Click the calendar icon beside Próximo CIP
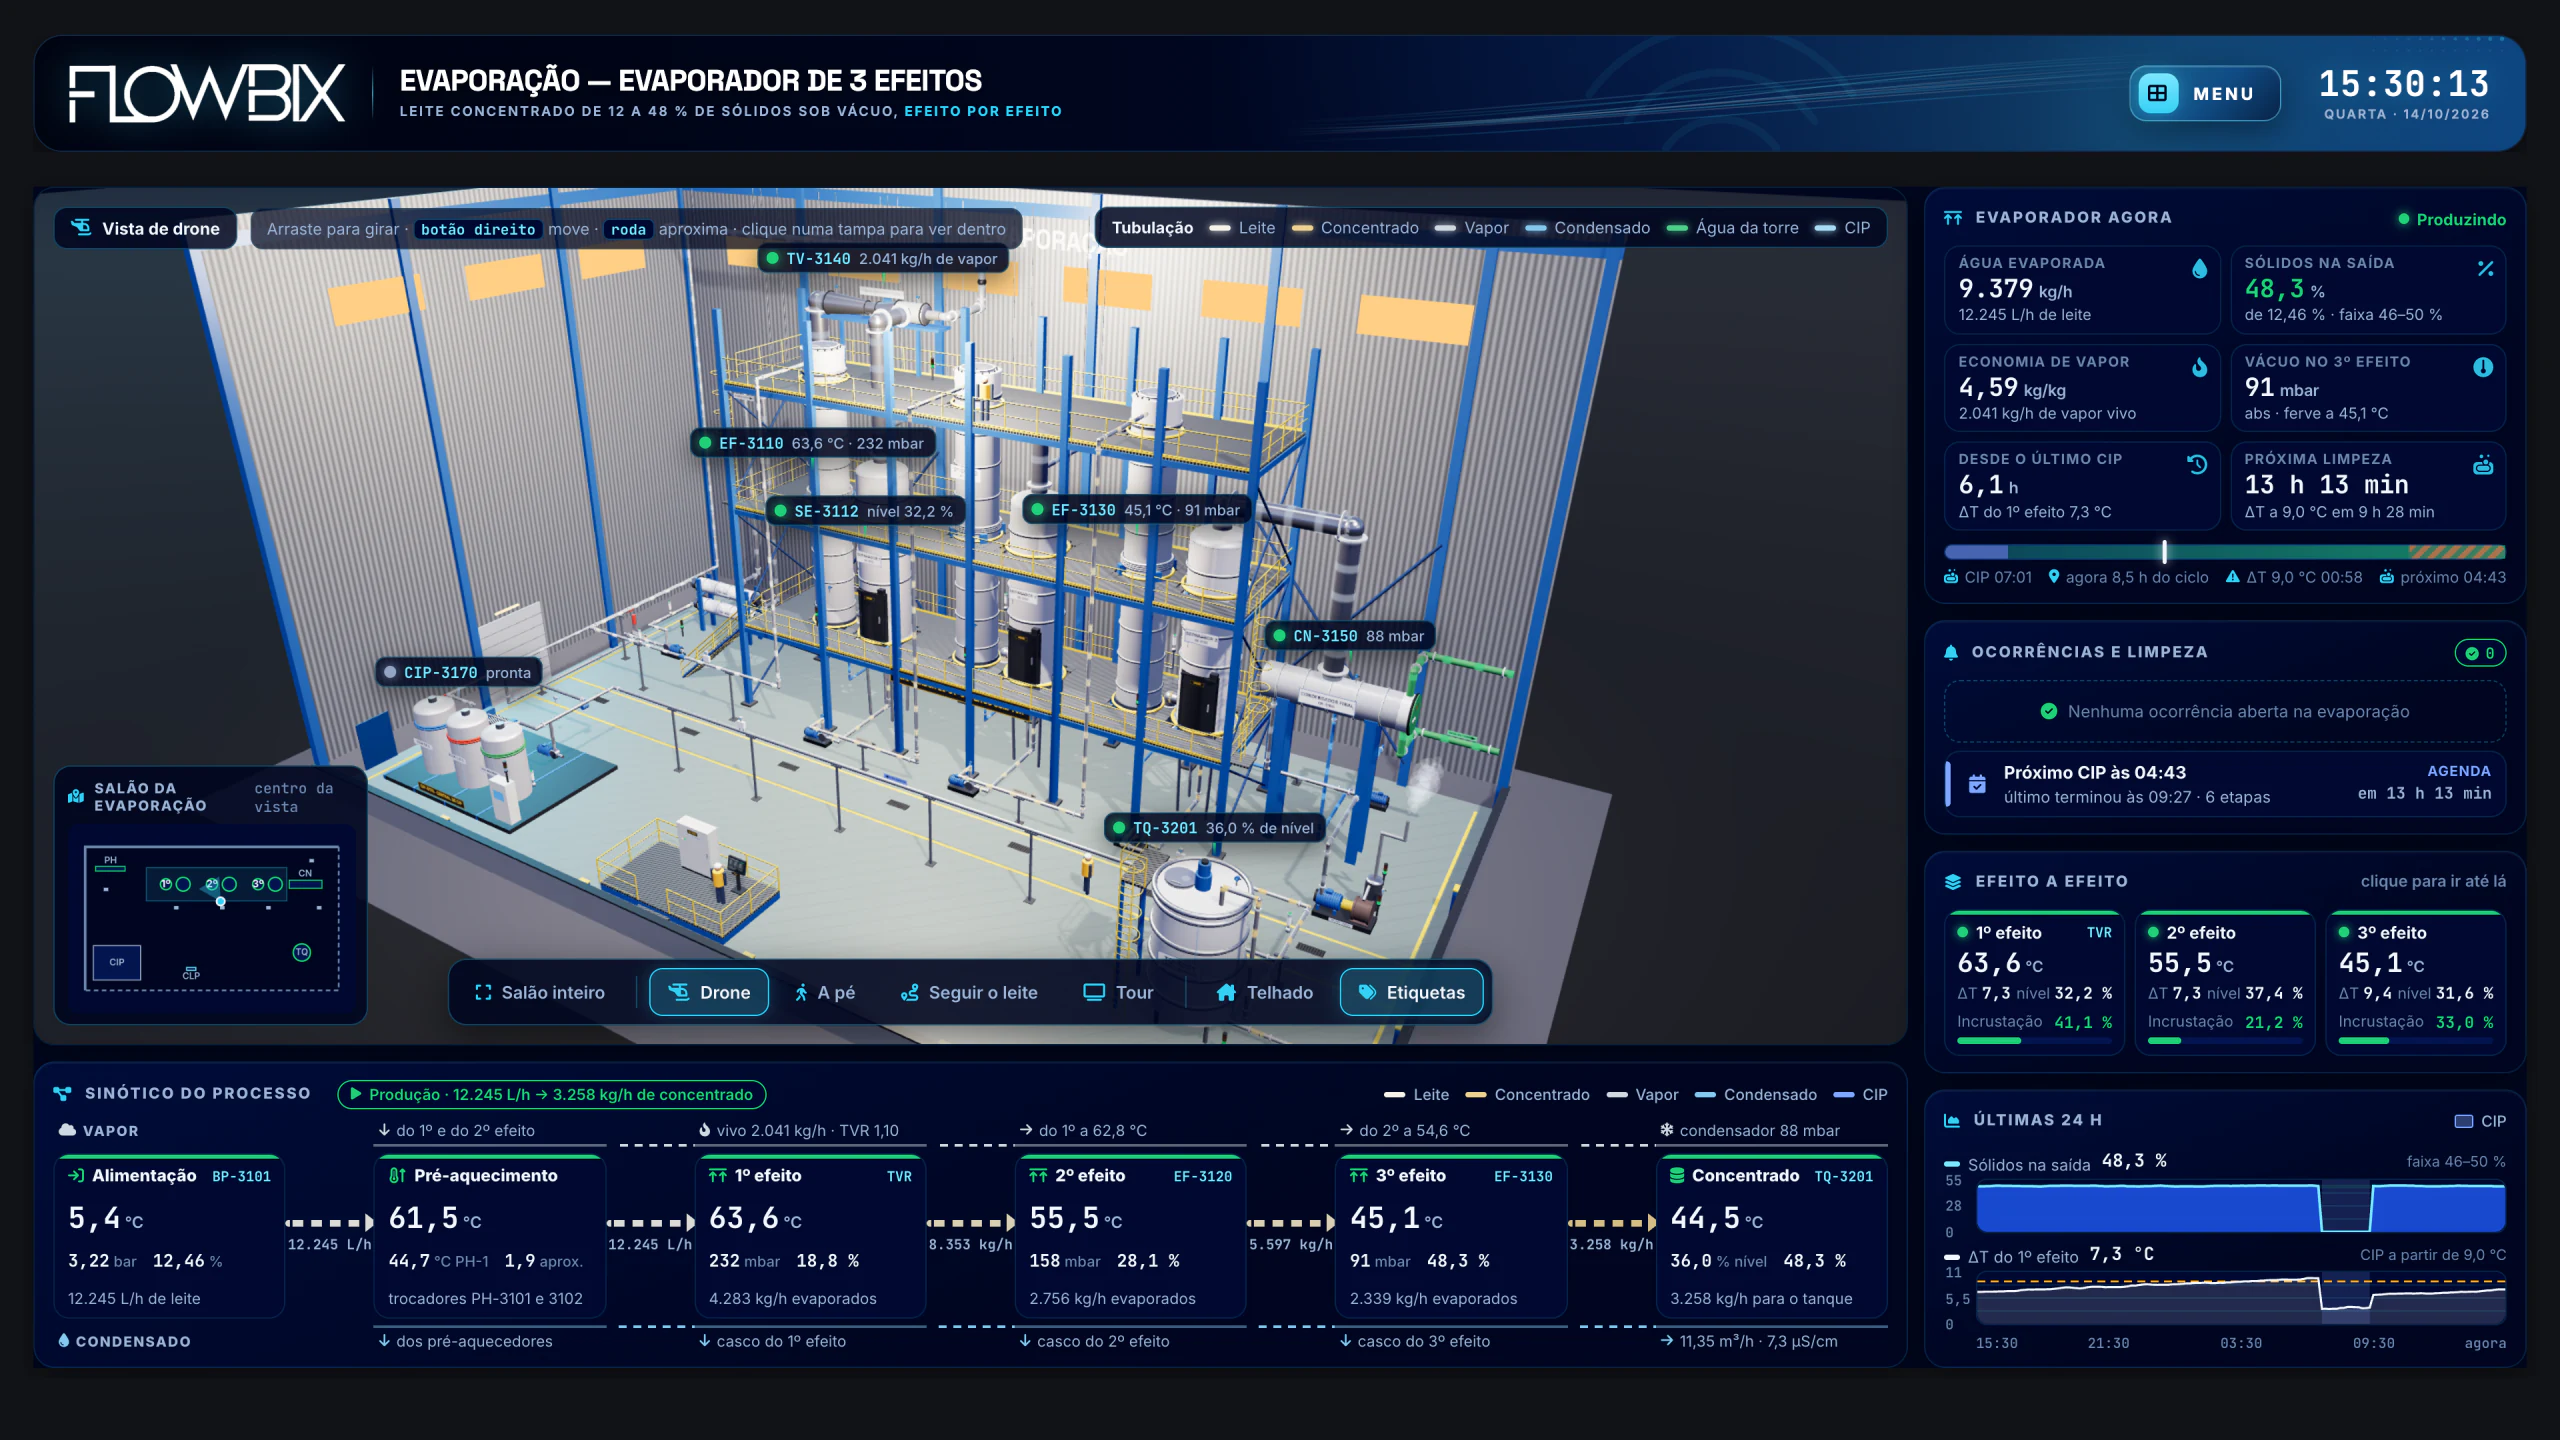2560x1440 pixels. pyautogui.click(x=1977, y=784)
